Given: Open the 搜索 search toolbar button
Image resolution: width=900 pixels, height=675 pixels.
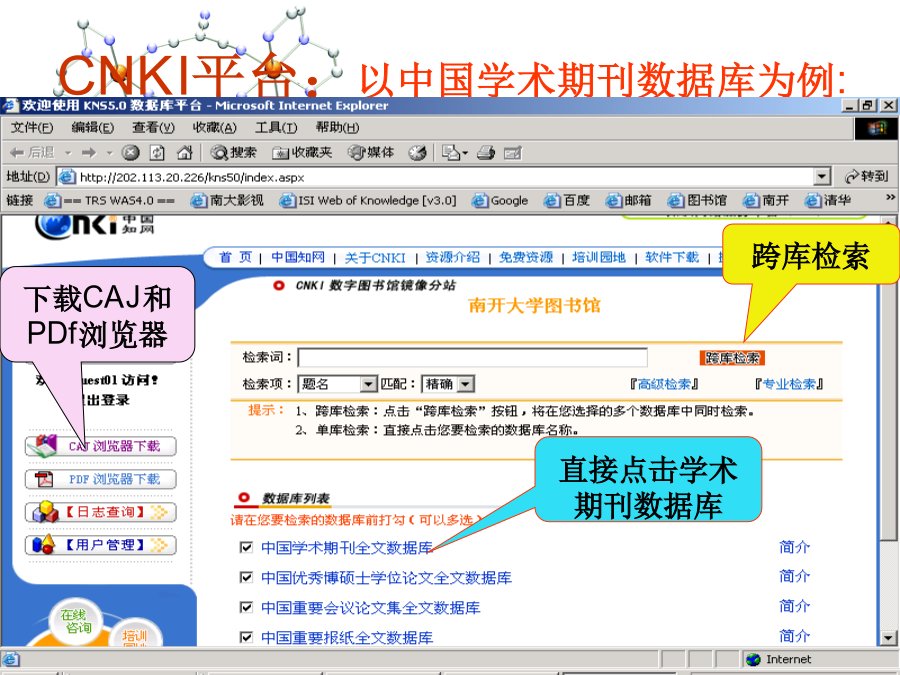Looking at the screenshot, I should (x=234, y=153).
